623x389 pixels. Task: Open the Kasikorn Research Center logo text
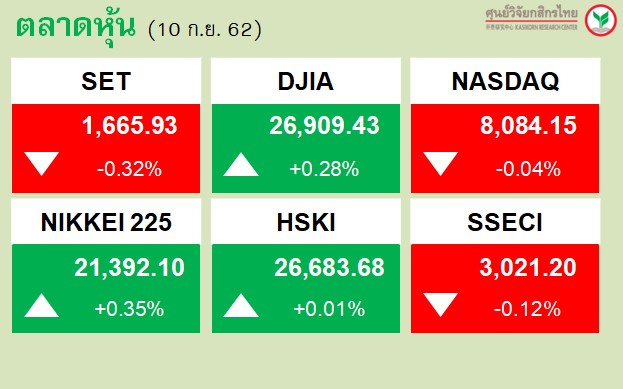point(532,19)
